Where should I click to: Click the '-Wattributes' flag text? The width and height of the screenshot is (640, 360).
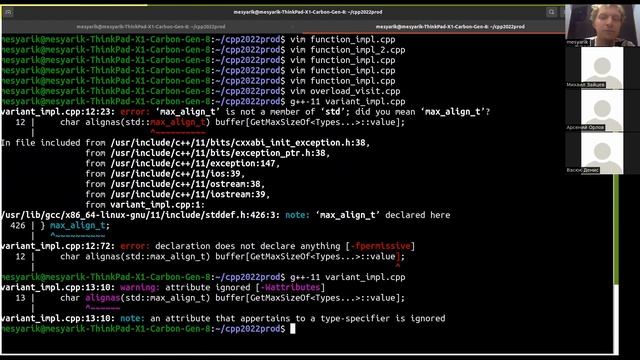click(290, 287)
